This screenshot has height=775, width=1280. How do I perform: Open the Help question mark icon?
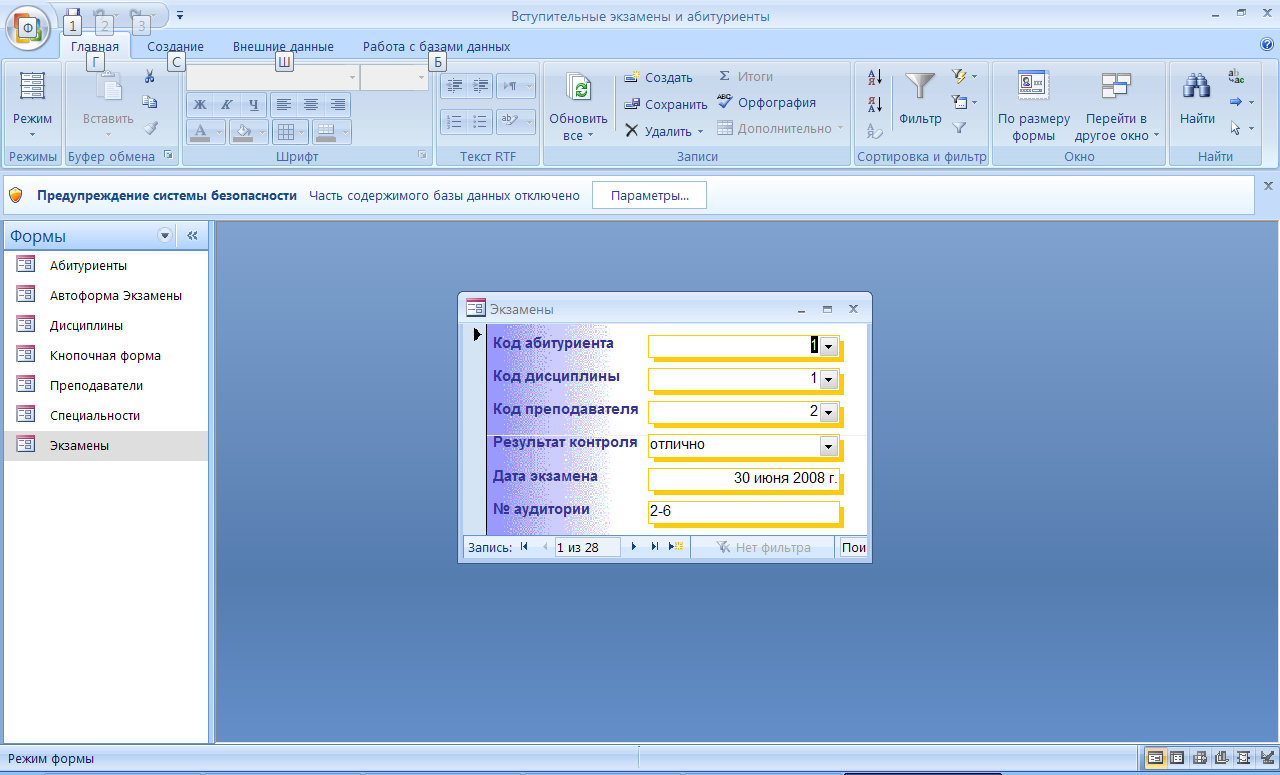tap(1267, 45)
